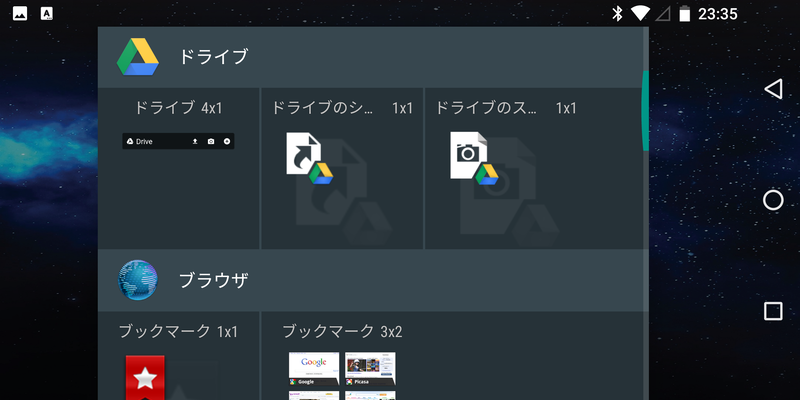Screen dimensions: 800x400
Task: Tap the Google Drive app icon
Action: 138,57
